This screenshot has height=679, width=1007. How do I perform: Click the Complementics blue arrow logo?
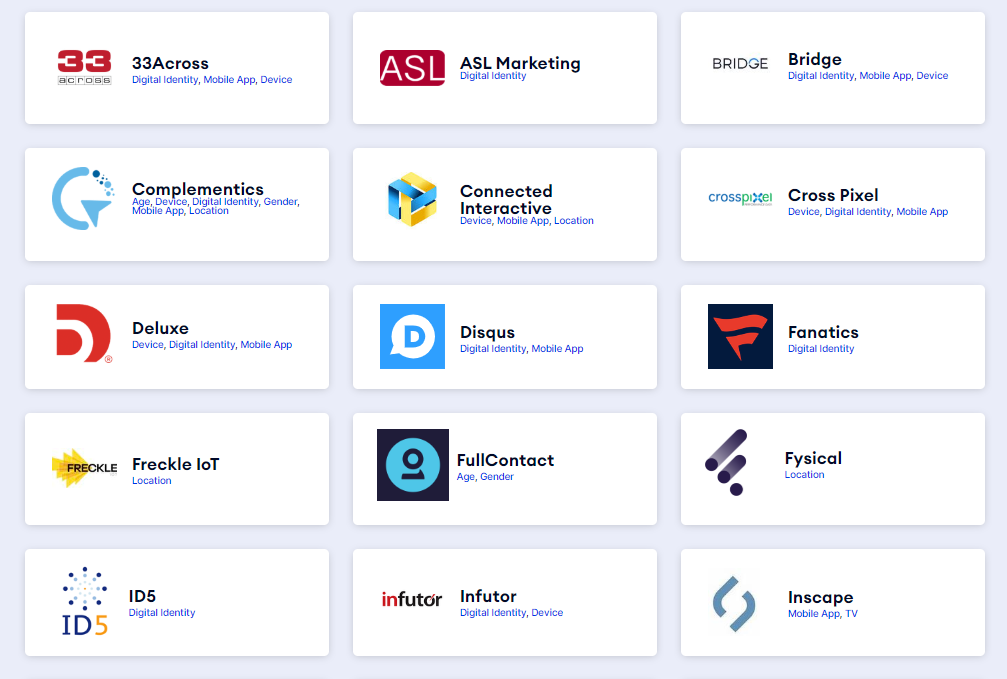click(x=83, y=198)
